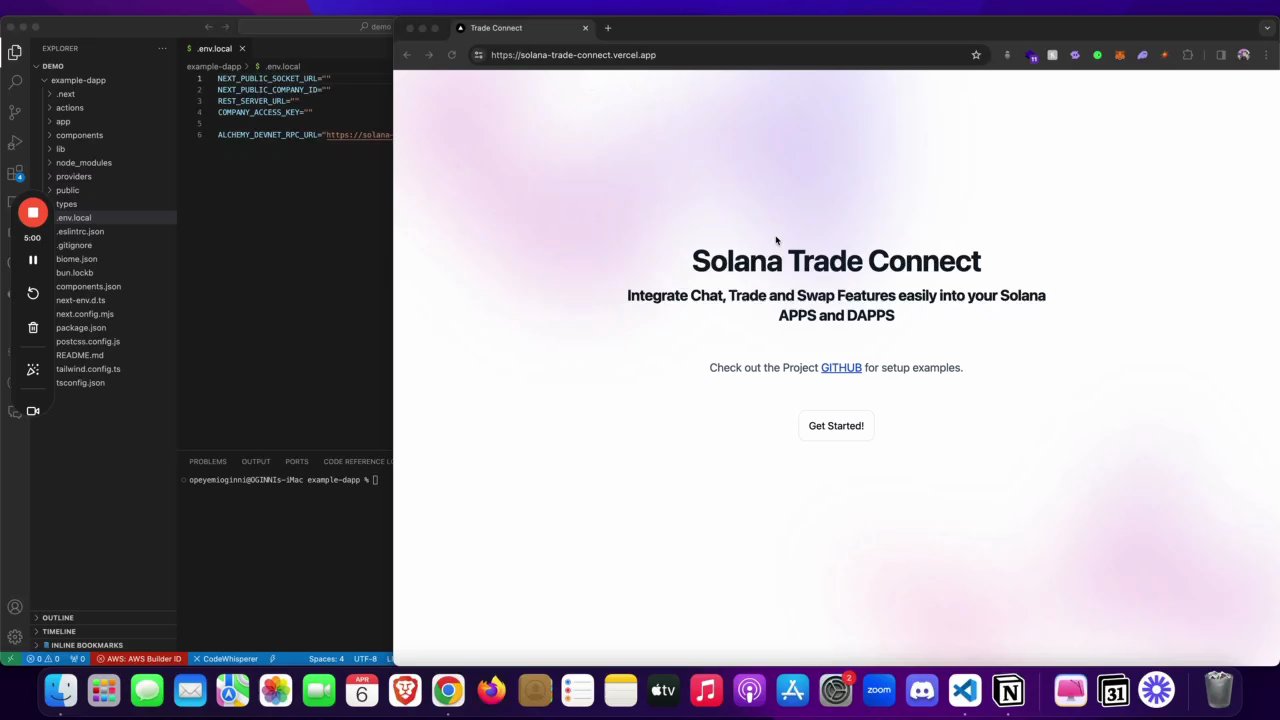Viewport: 1280px width, 720px height.
Task: Open .eslintrc.json in the explorer
Action: click(80, 232)
